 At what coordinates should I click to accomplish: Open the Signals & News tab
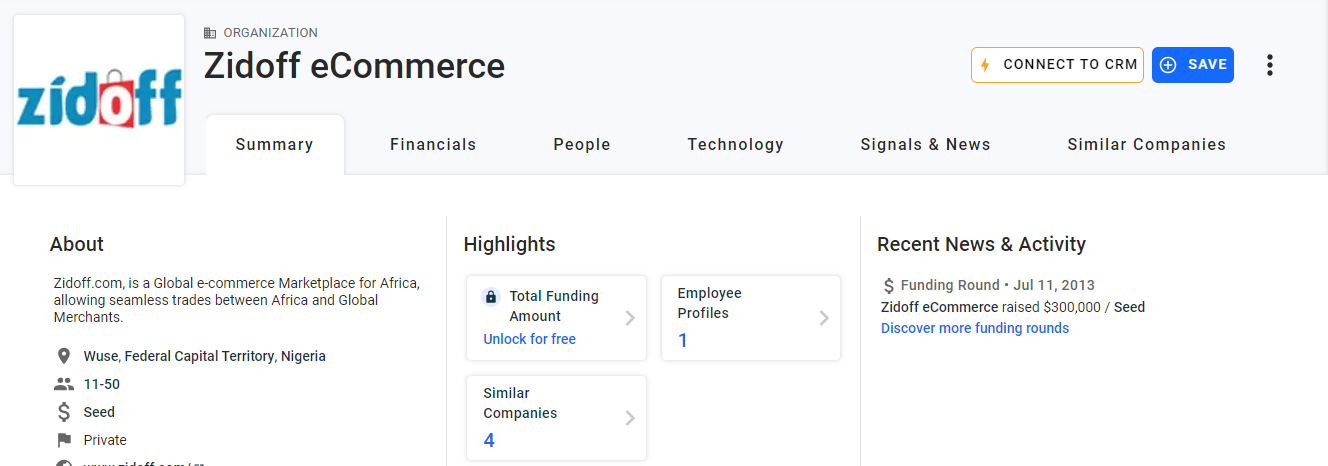coord(926,145)
